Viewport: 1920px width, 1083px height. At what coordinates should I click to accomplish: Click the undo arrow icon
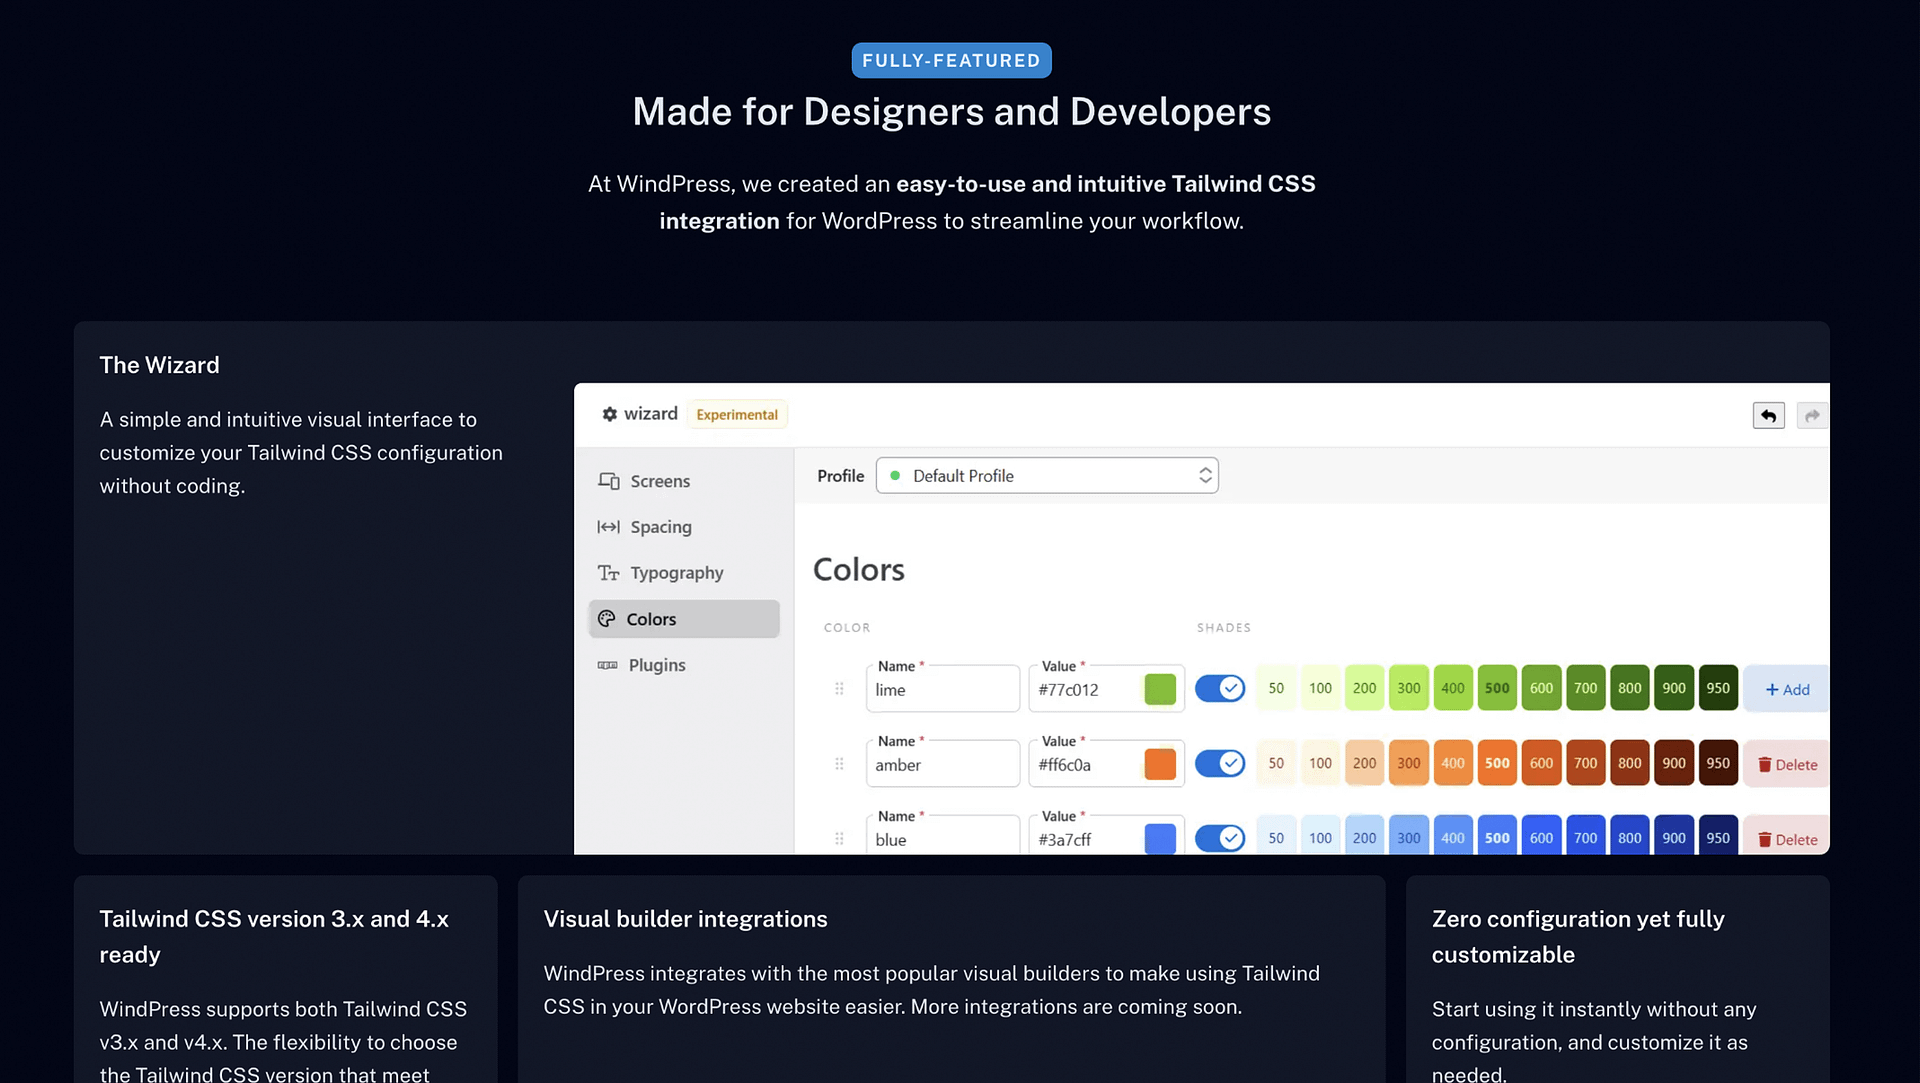coord(1768,415)
